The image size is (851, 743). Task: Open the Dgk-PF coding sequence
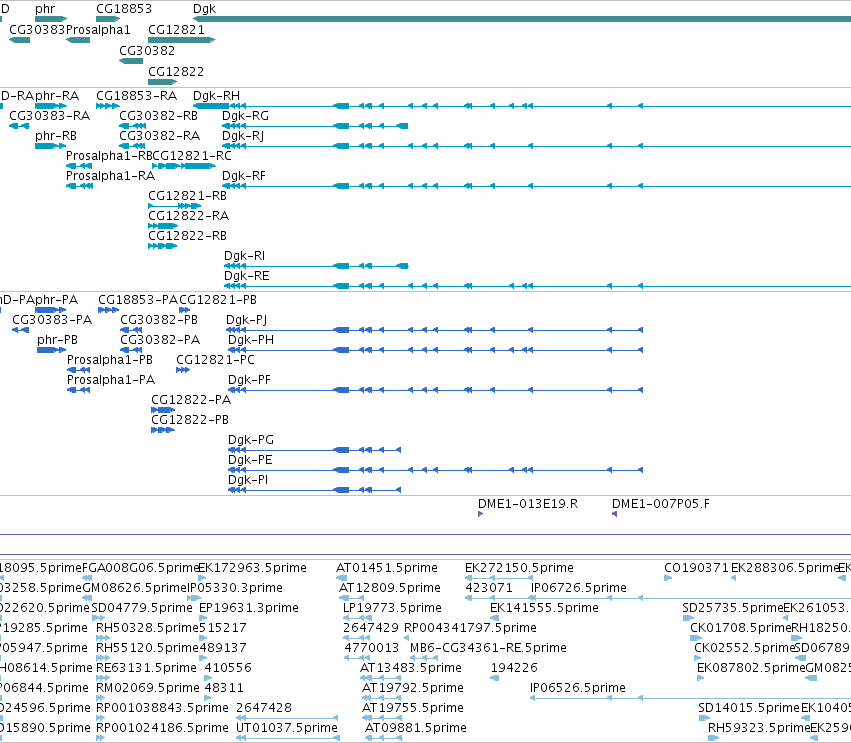436,390
